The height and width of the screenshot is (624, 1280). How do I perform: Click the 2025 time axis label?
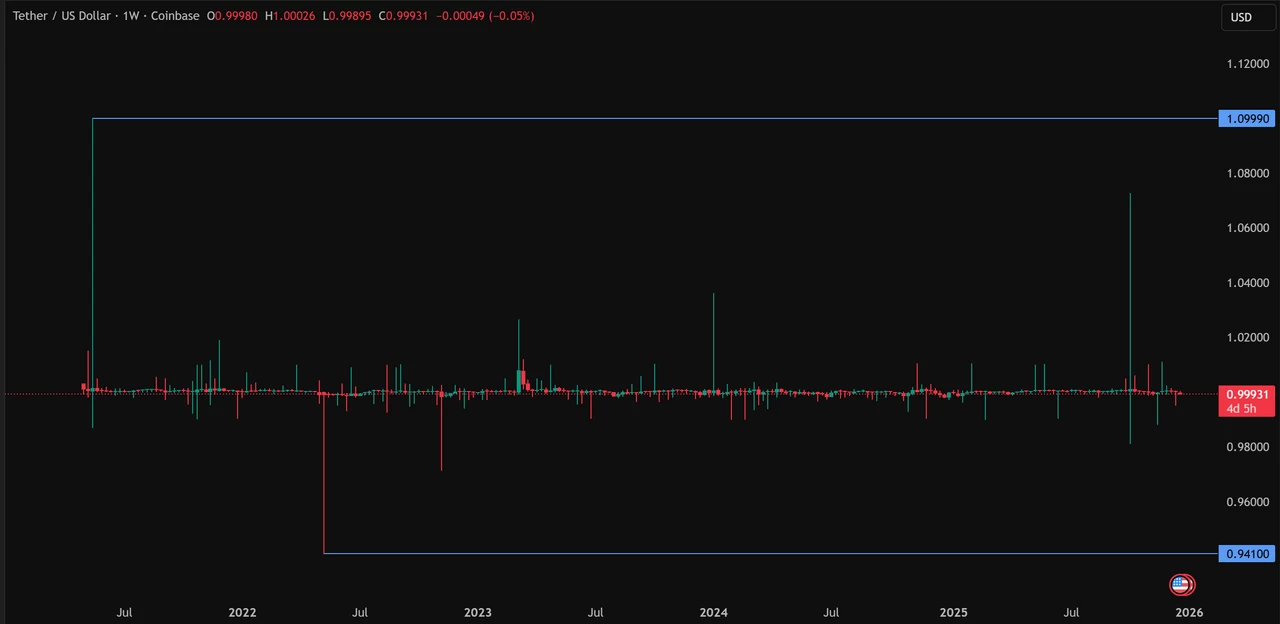(954, 612)
